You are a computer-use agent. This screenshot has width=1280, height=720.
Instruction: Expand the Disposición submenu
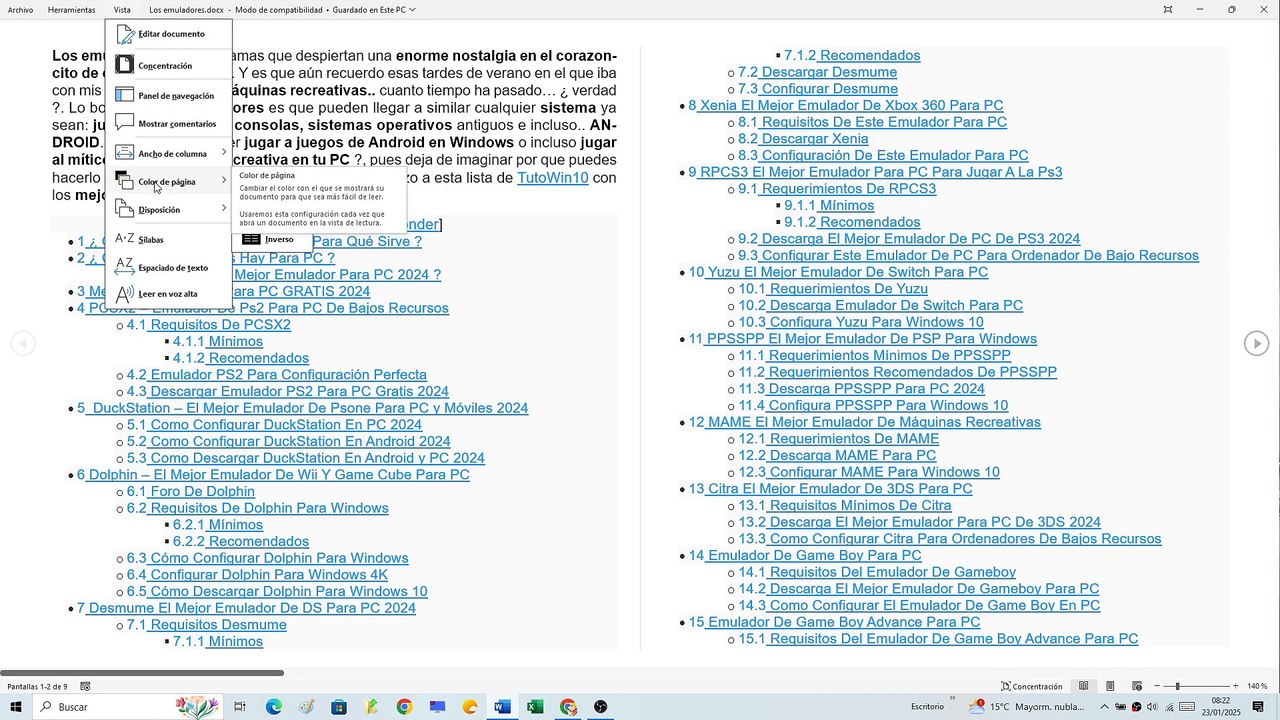click(x=224, y=209)
